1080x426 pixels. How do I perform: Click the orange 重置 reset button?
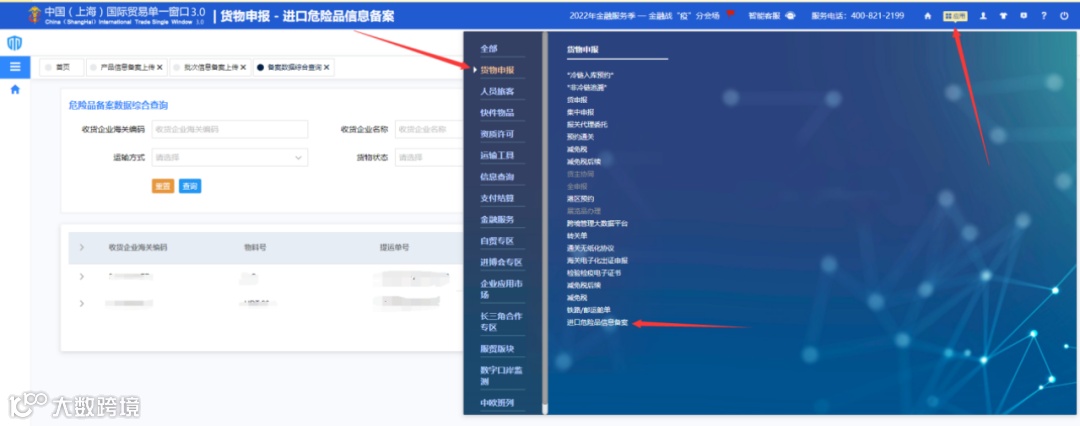pos(163,186)
